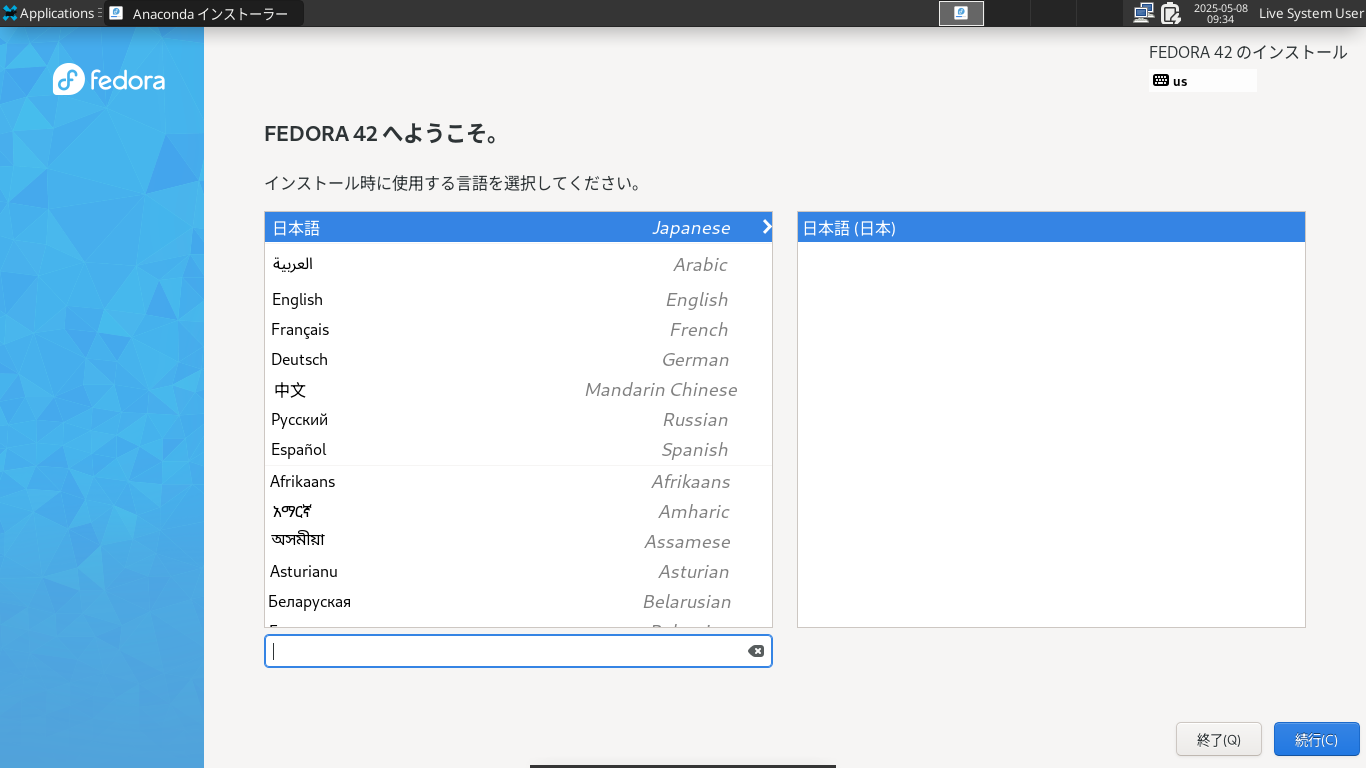
Task: Select Deutsch (German) in the language list
Action: [518, 359]
